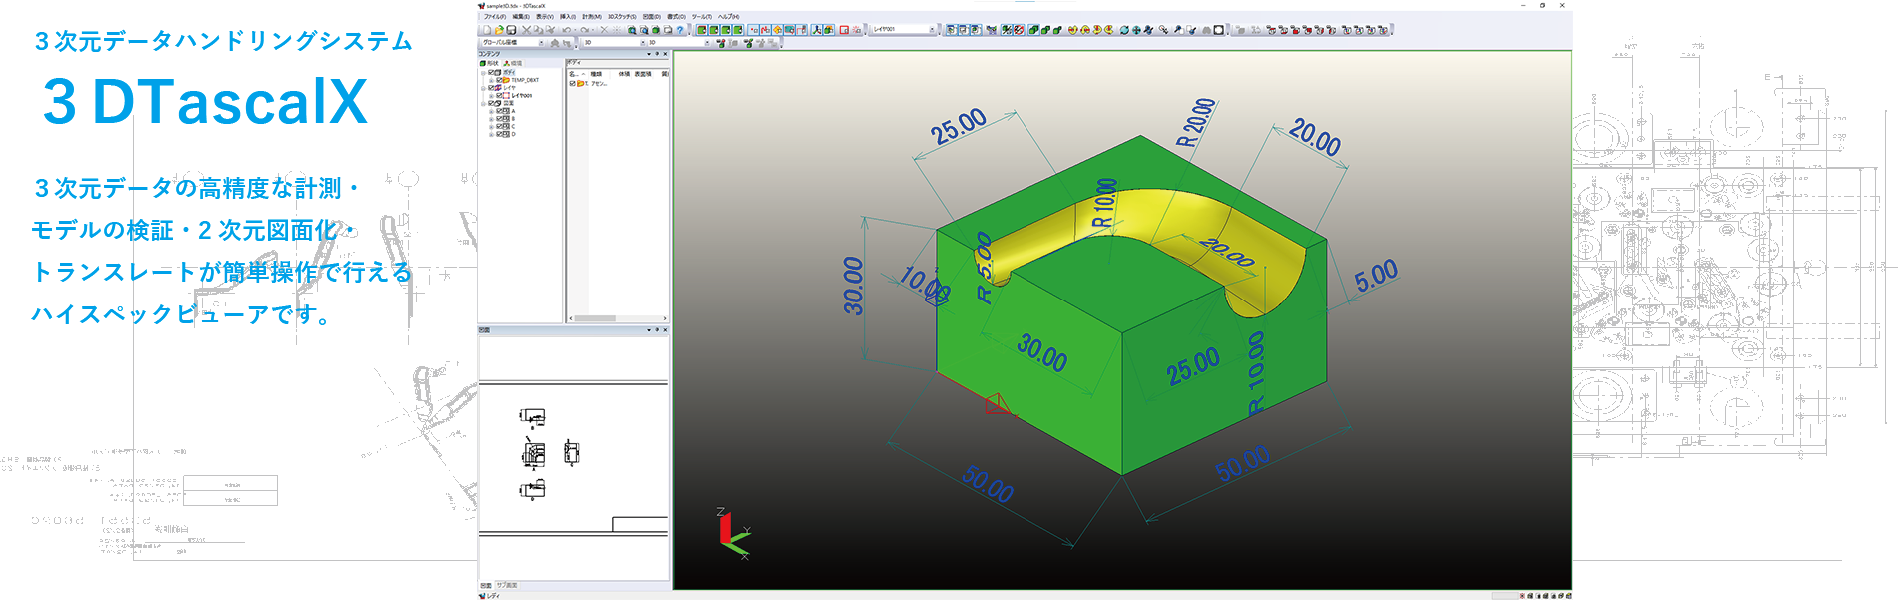
Task: Click the horizontal scrollbar in ボディ list
Action: point(618,318)
